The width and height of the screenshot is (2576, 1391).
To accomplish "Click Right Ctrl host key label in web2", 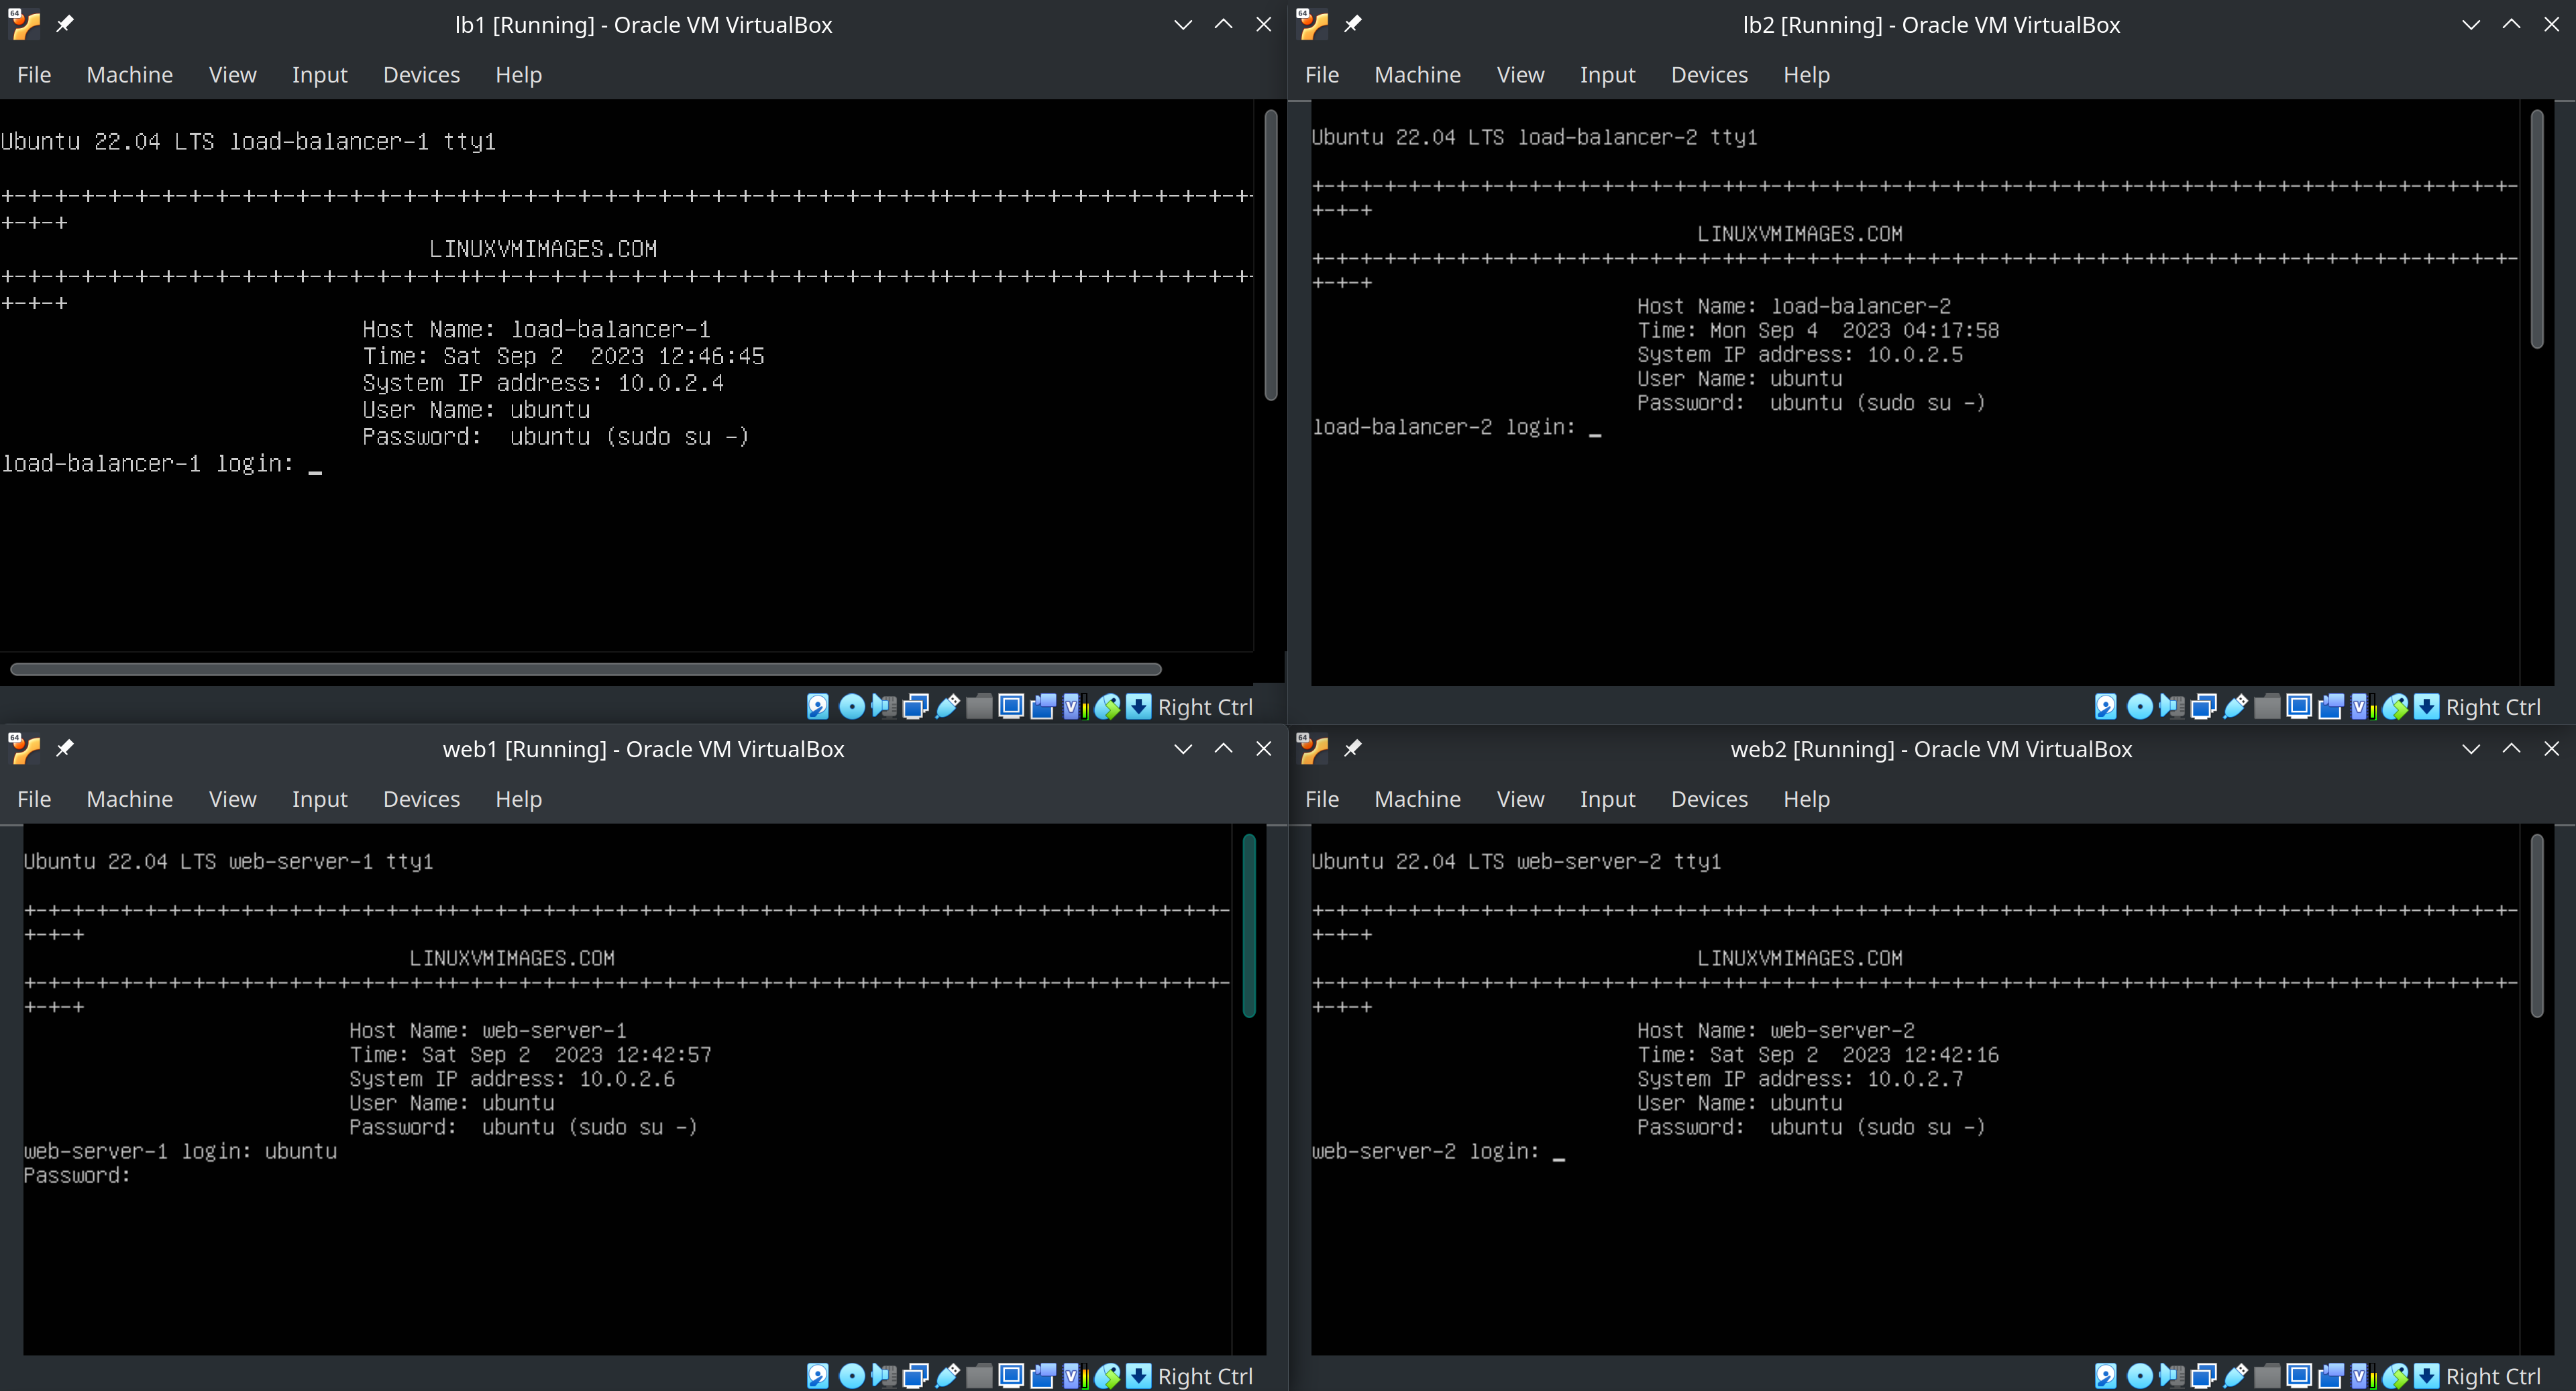I will pyautogui.click(x=2493, y=1376).
